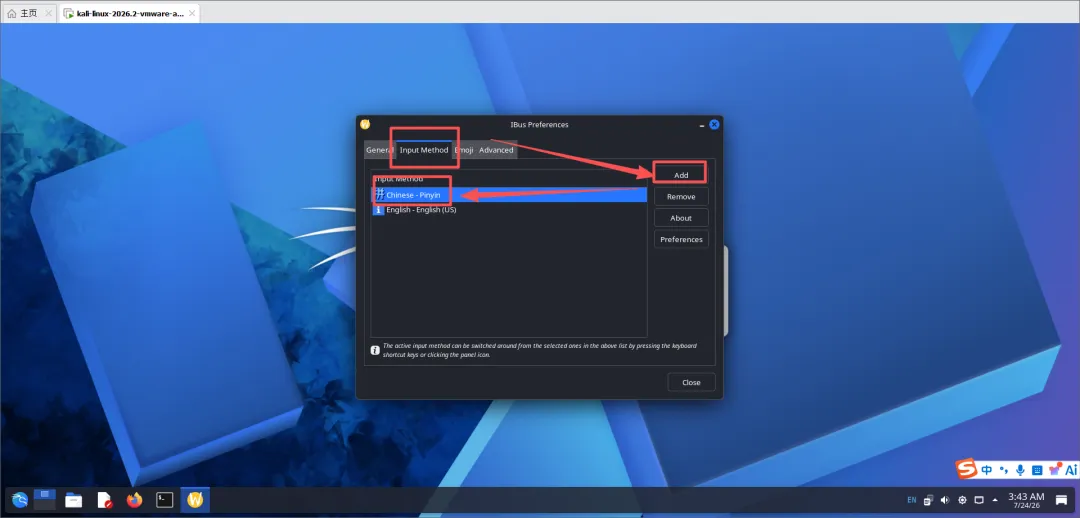Select the Chinese - Pinyin row

click(509, 195)
